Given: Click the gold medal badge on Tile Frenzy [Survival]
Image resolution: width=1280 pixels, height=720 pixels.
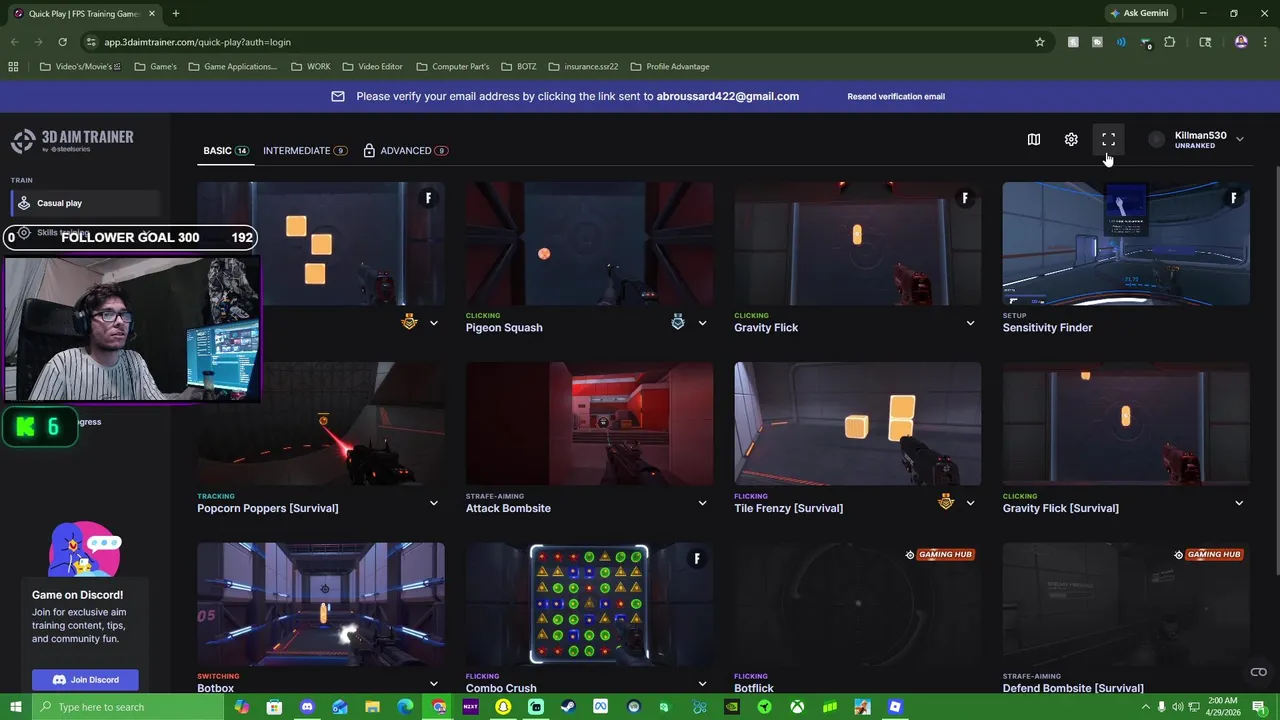Looking at the screenshot, I should pyautogui.click(x=946, y=502).
